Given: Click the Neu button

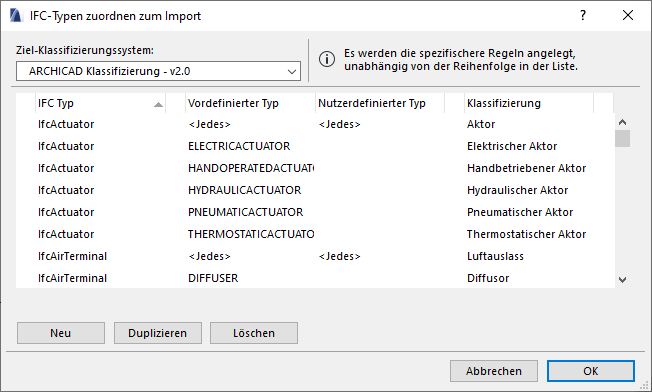Looking at the screenshot, I should [x=61, y=333].
